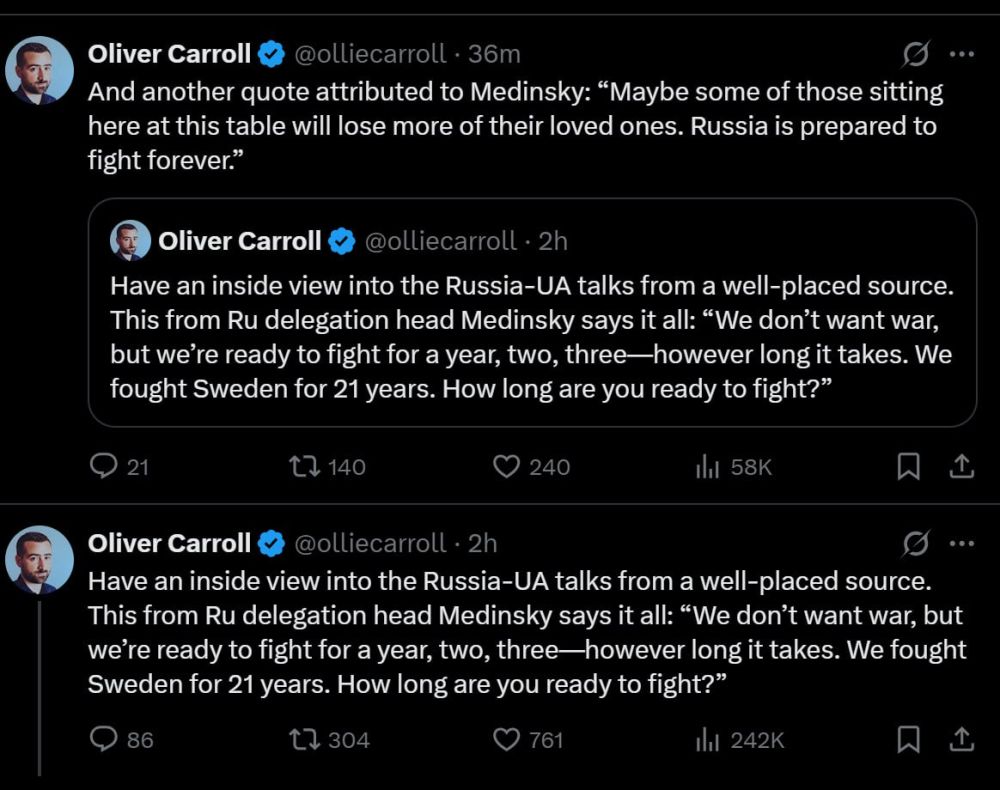Repost the top tweet with 140 reposts
Image resolution: width=1000 pixels, height=790 pixels.
point(301,466)
